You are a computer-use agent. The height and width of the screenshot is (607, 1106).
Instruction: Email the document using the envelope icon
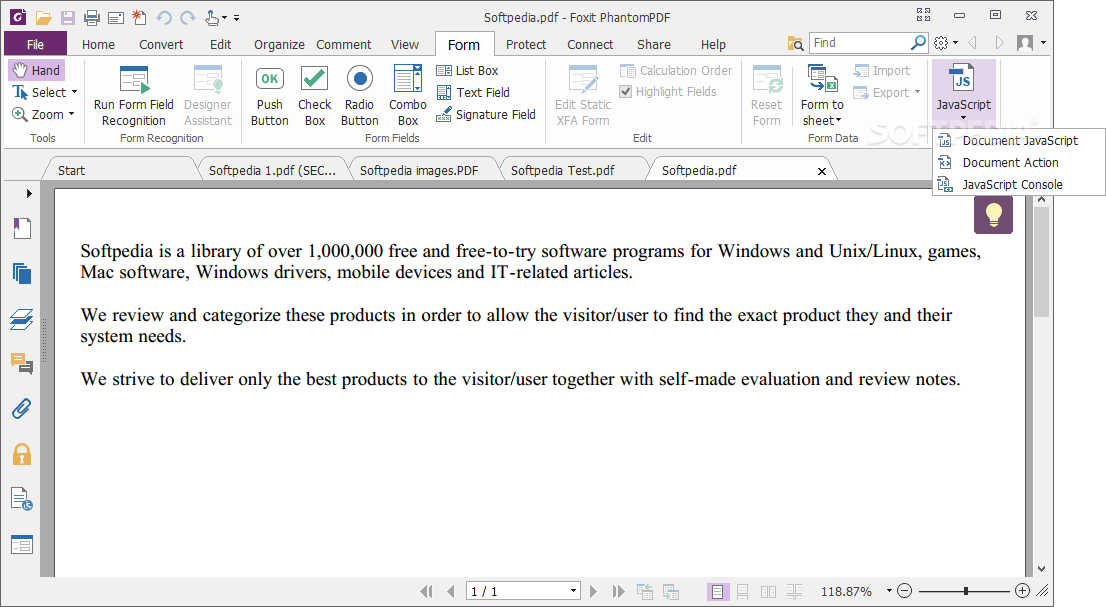click(x=116, y=17)
